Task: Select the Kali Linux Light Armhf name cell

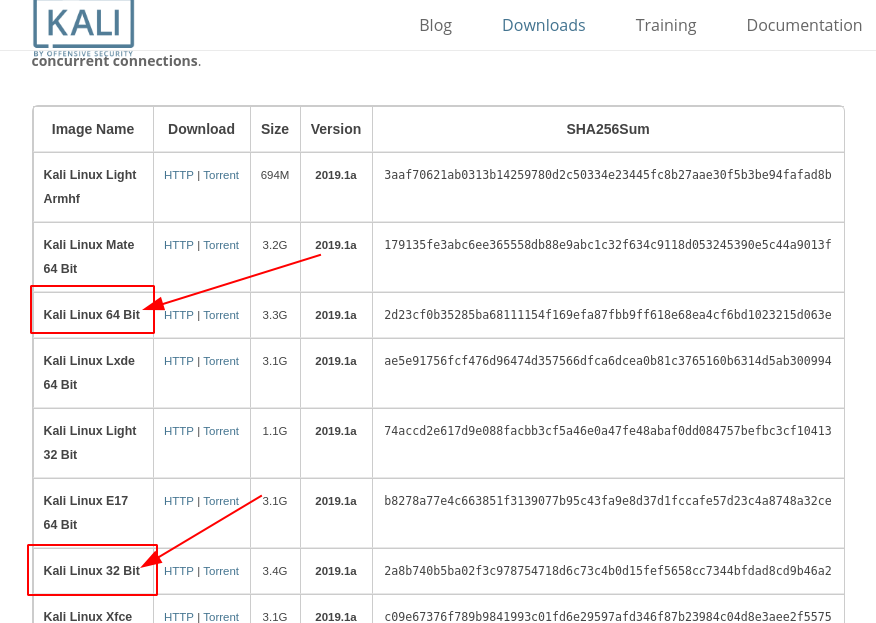Action: pos(93,187)
